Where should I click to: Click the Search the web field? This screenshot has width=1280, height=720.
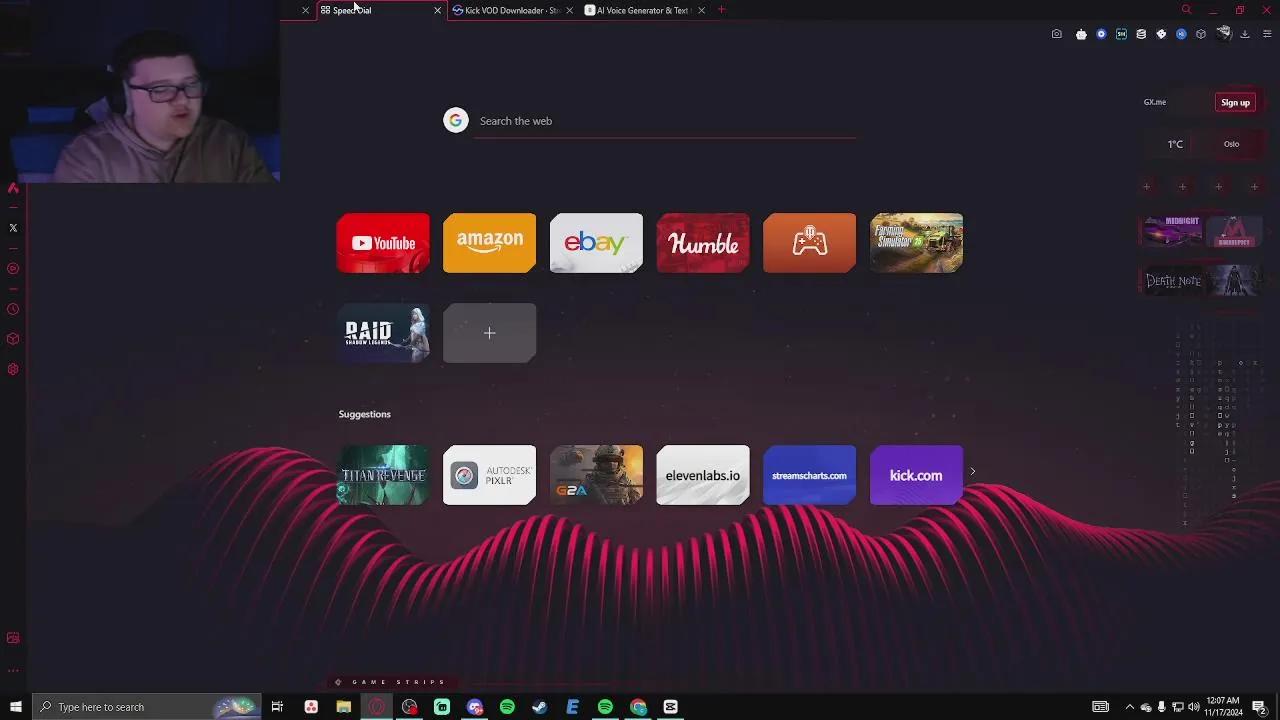pyautogui.click(x=665, y=121)
